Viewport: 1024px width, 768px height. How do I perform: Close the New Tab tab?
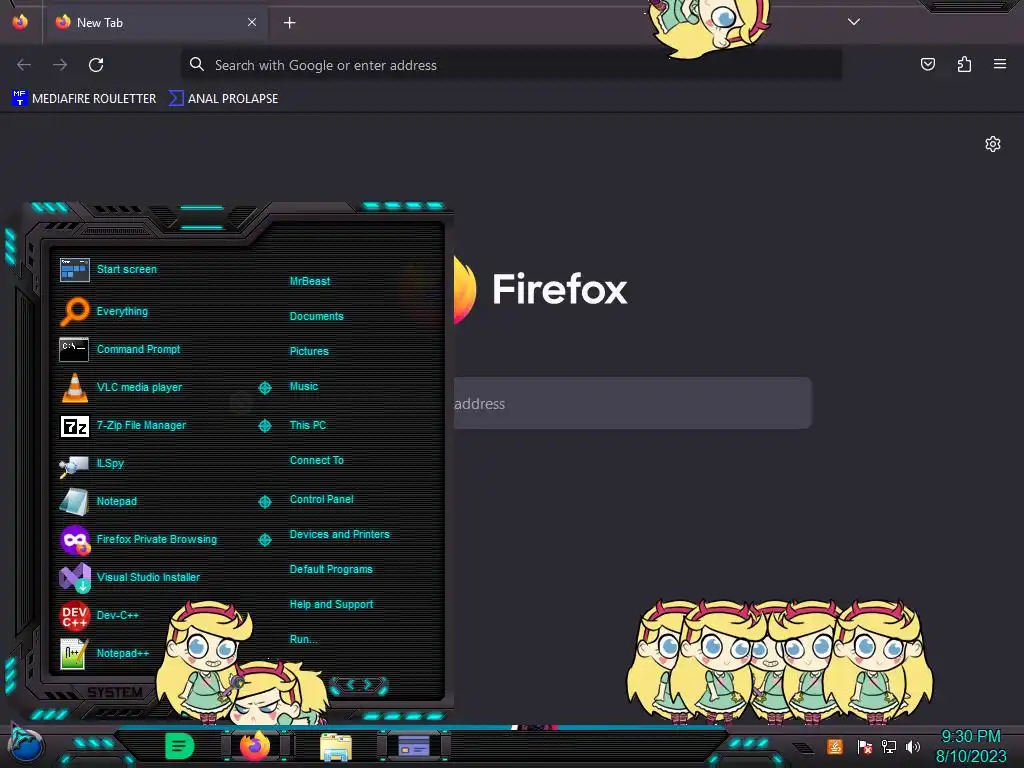252,22
